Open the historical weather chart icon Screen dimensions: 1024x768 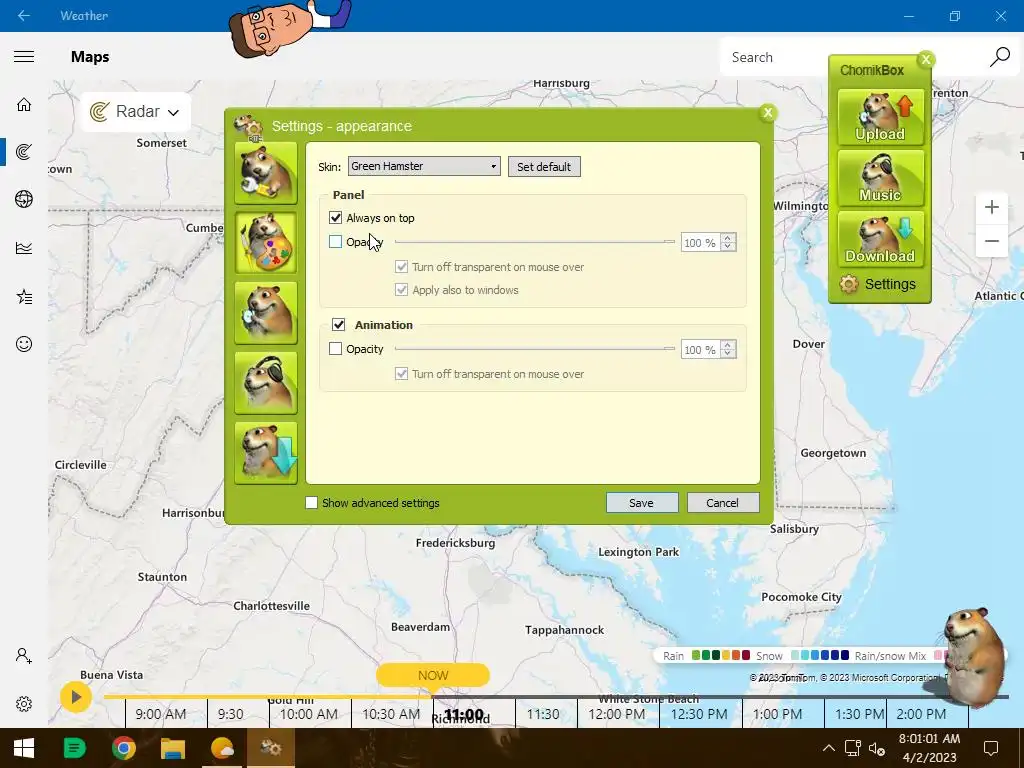coord(24,248)
